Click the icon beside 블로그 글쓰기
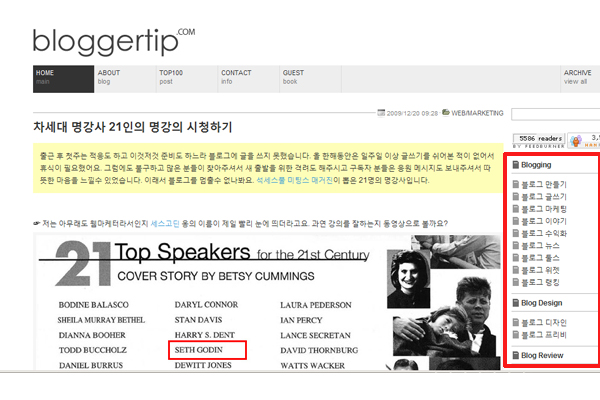Viewport: 600px width, 400px height. 516,196
